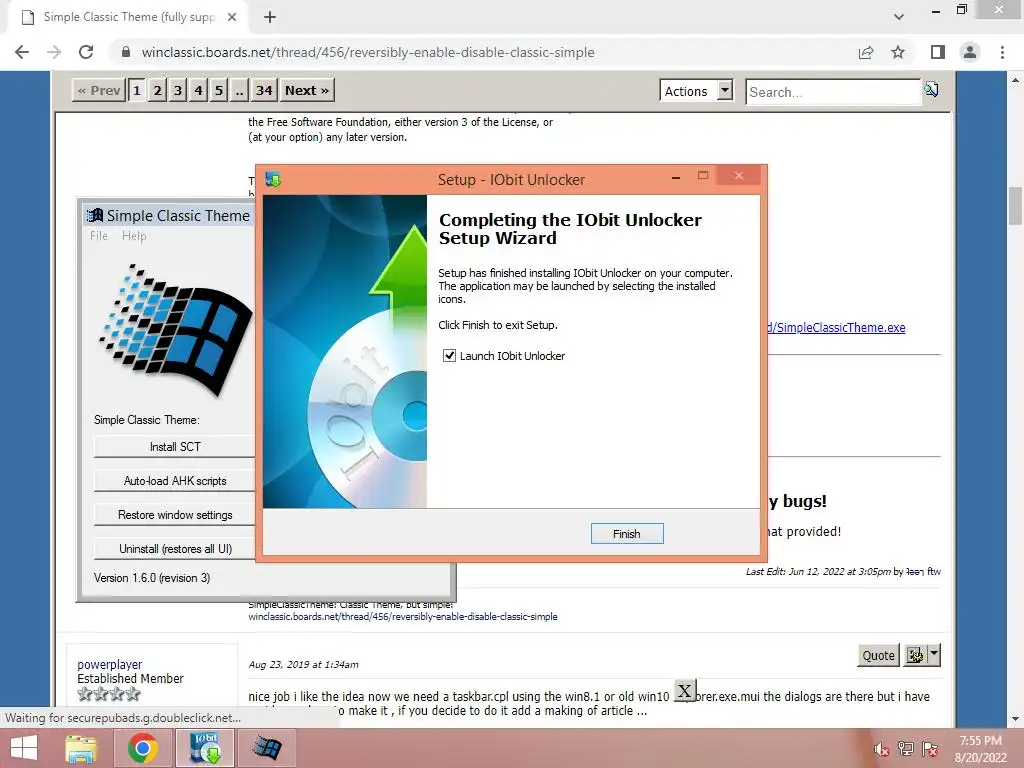Go back to the previous browser page

coord(22,52)
